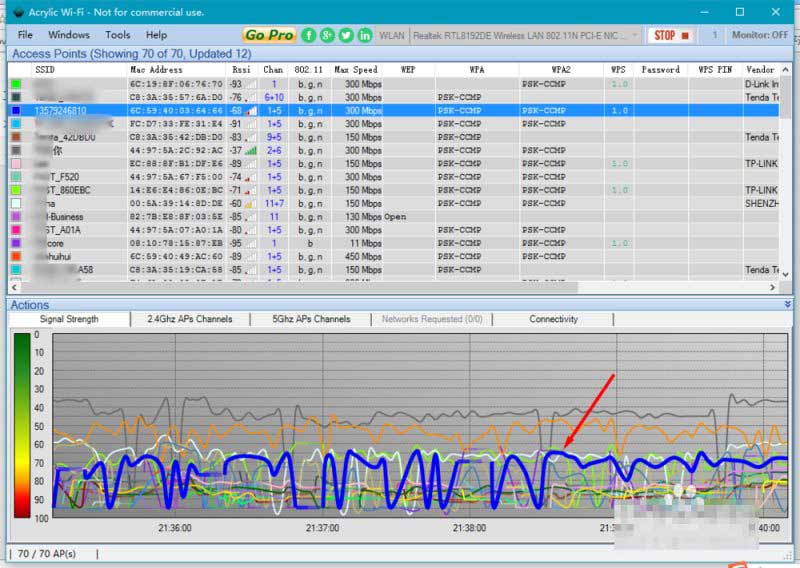The width and height of the screenshot is (800, 568).
Task: Switch to the Connectivity tab
Action: [553, 319]
